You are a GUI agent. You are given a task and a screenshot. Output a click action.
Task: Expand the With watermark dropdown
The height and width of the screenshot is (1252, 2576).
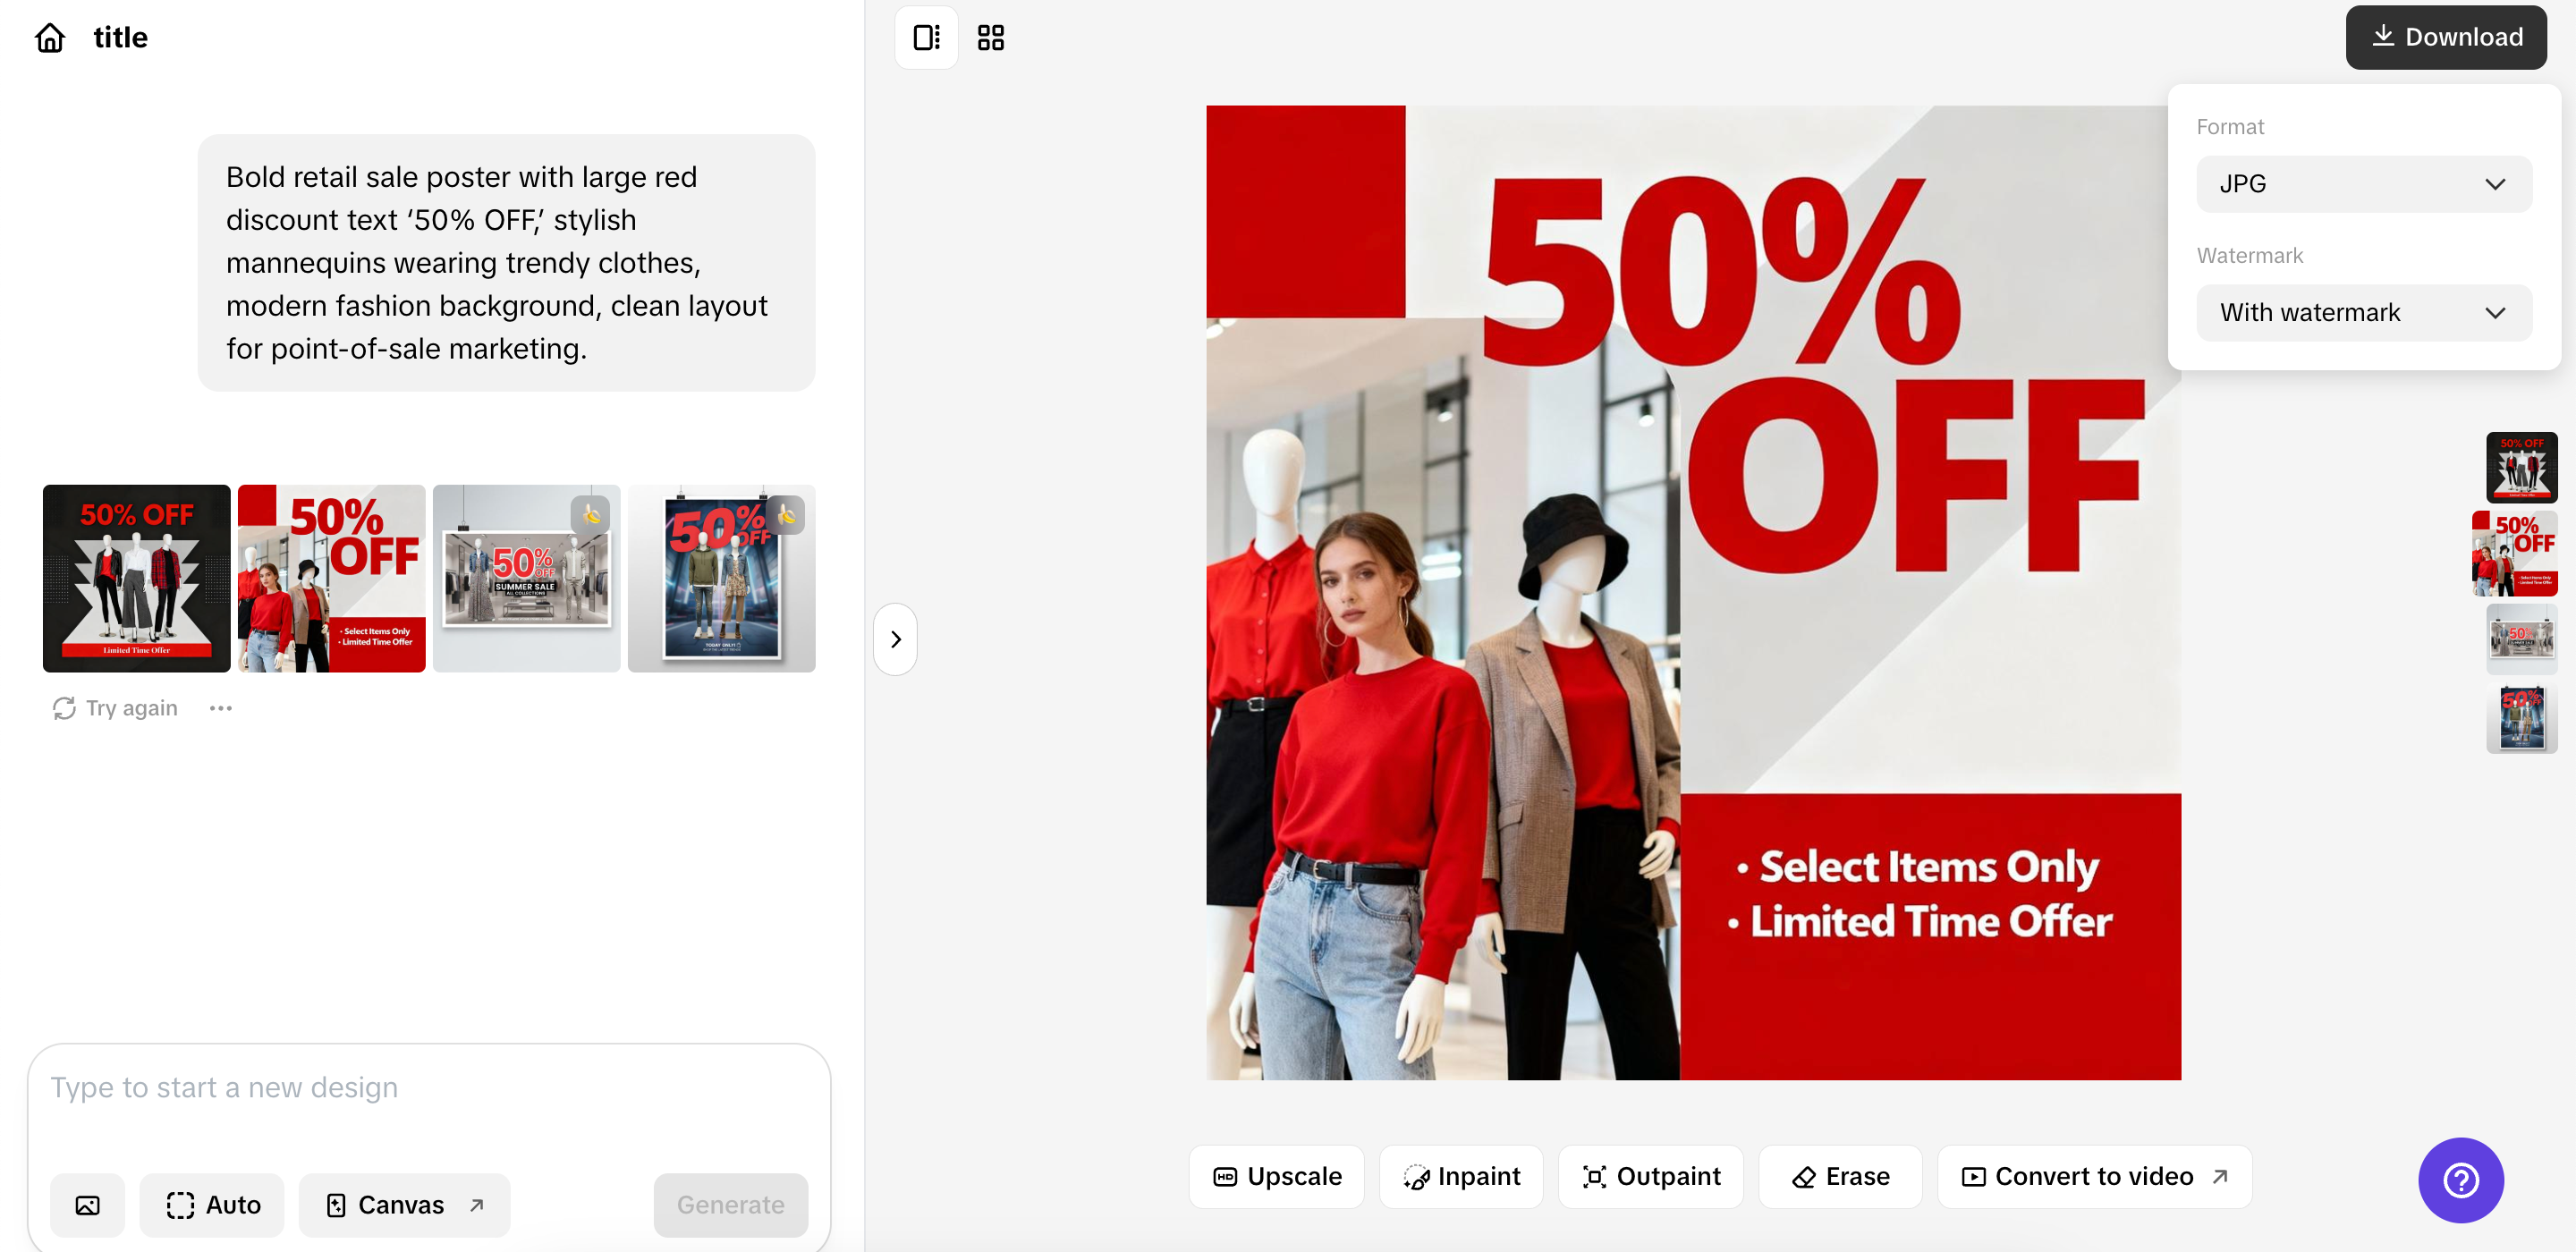2363,313
